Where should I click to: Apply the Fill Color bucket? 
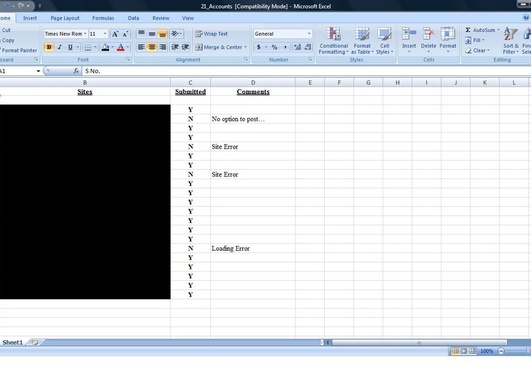point(105,47)
